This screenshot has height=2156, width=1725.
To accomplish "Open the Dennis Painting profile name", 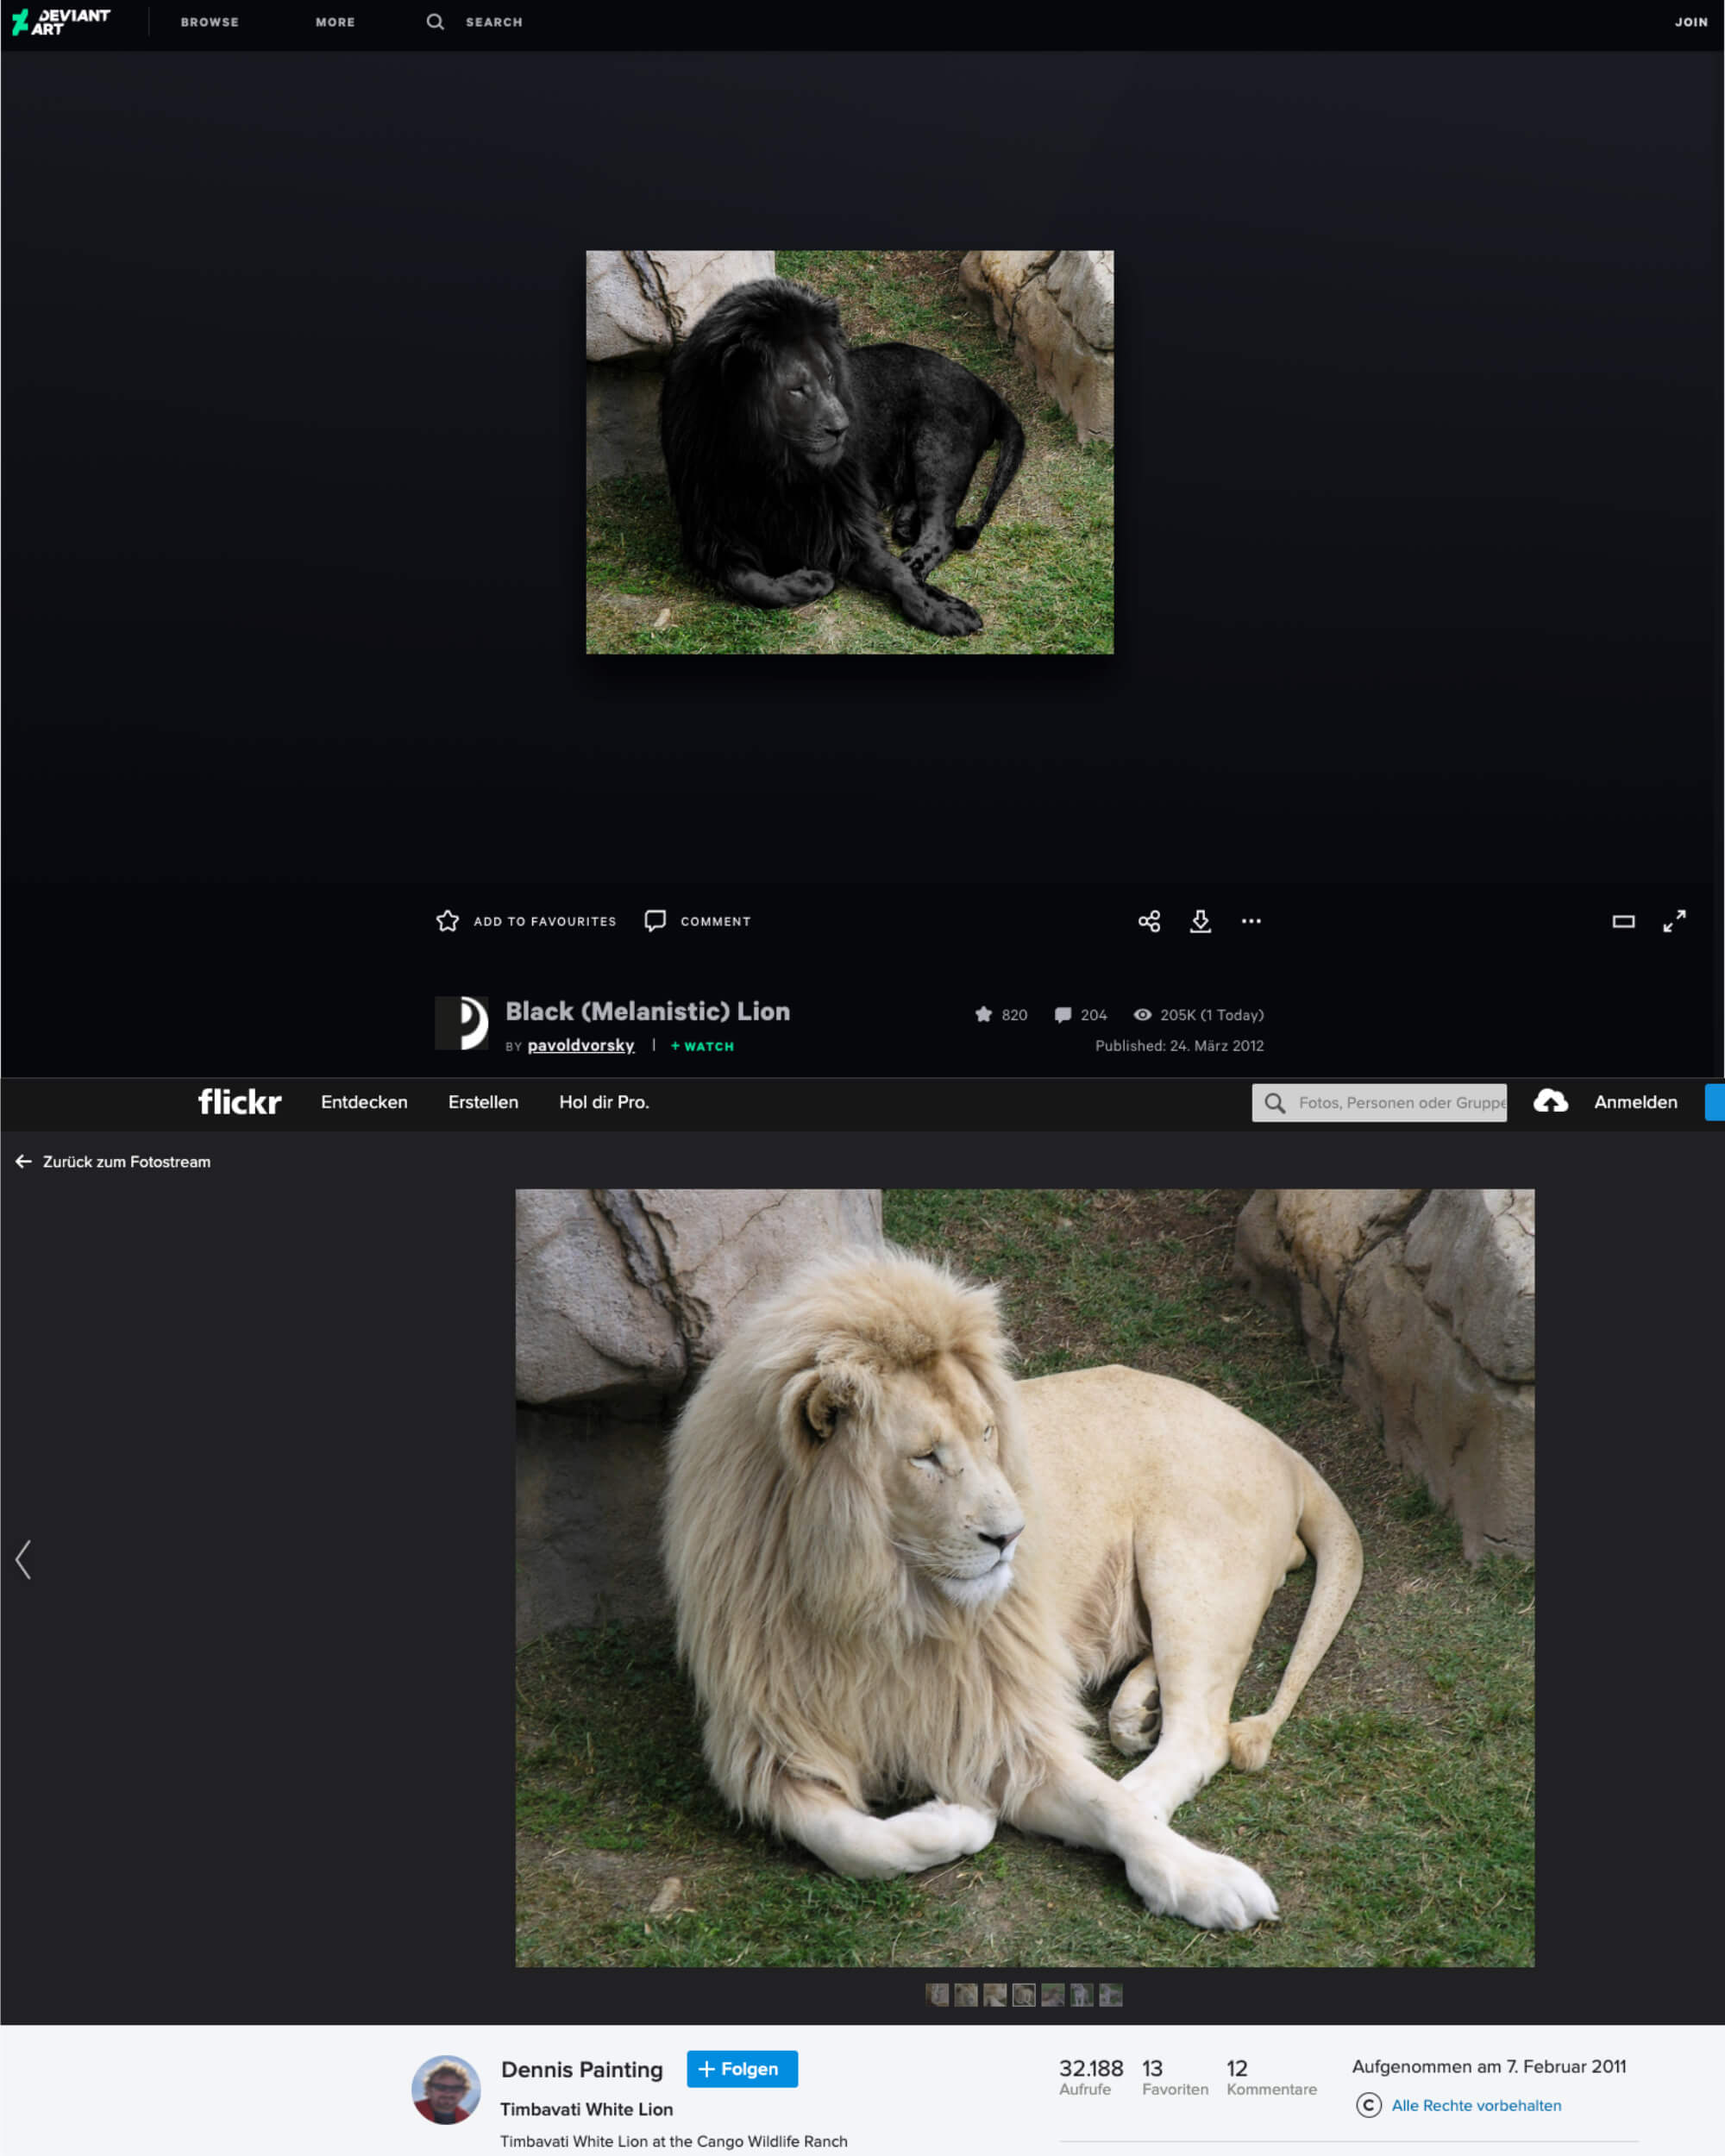I will pyautogui.click(x=582, y=2070).
